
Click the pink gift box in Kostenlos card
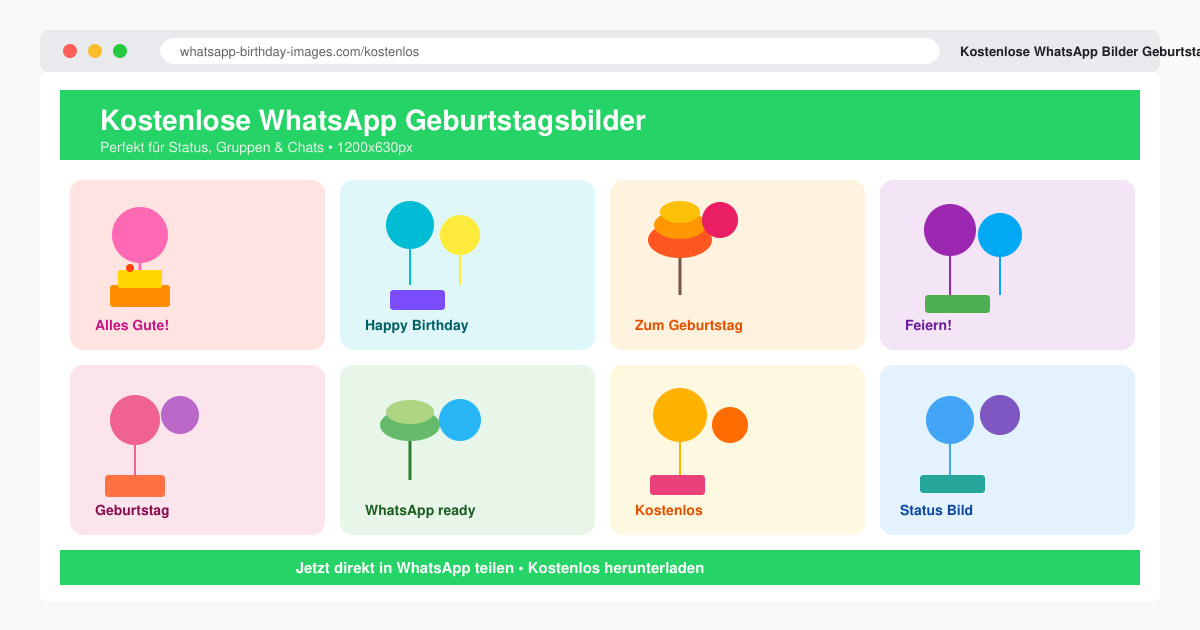677,485
